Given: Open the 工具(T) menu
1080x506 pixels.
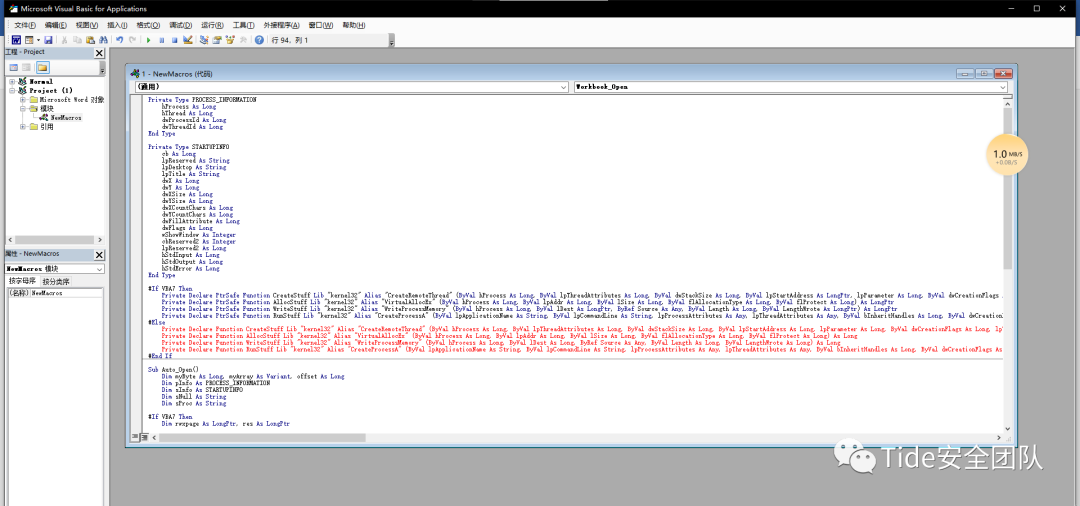Looking at the screenshot, I should pyautogui.click(x=244, y=25).
